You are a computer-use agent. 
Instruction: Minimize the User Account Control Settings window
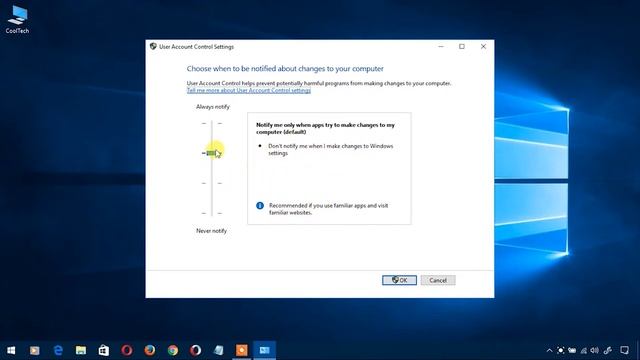point(441,47)
